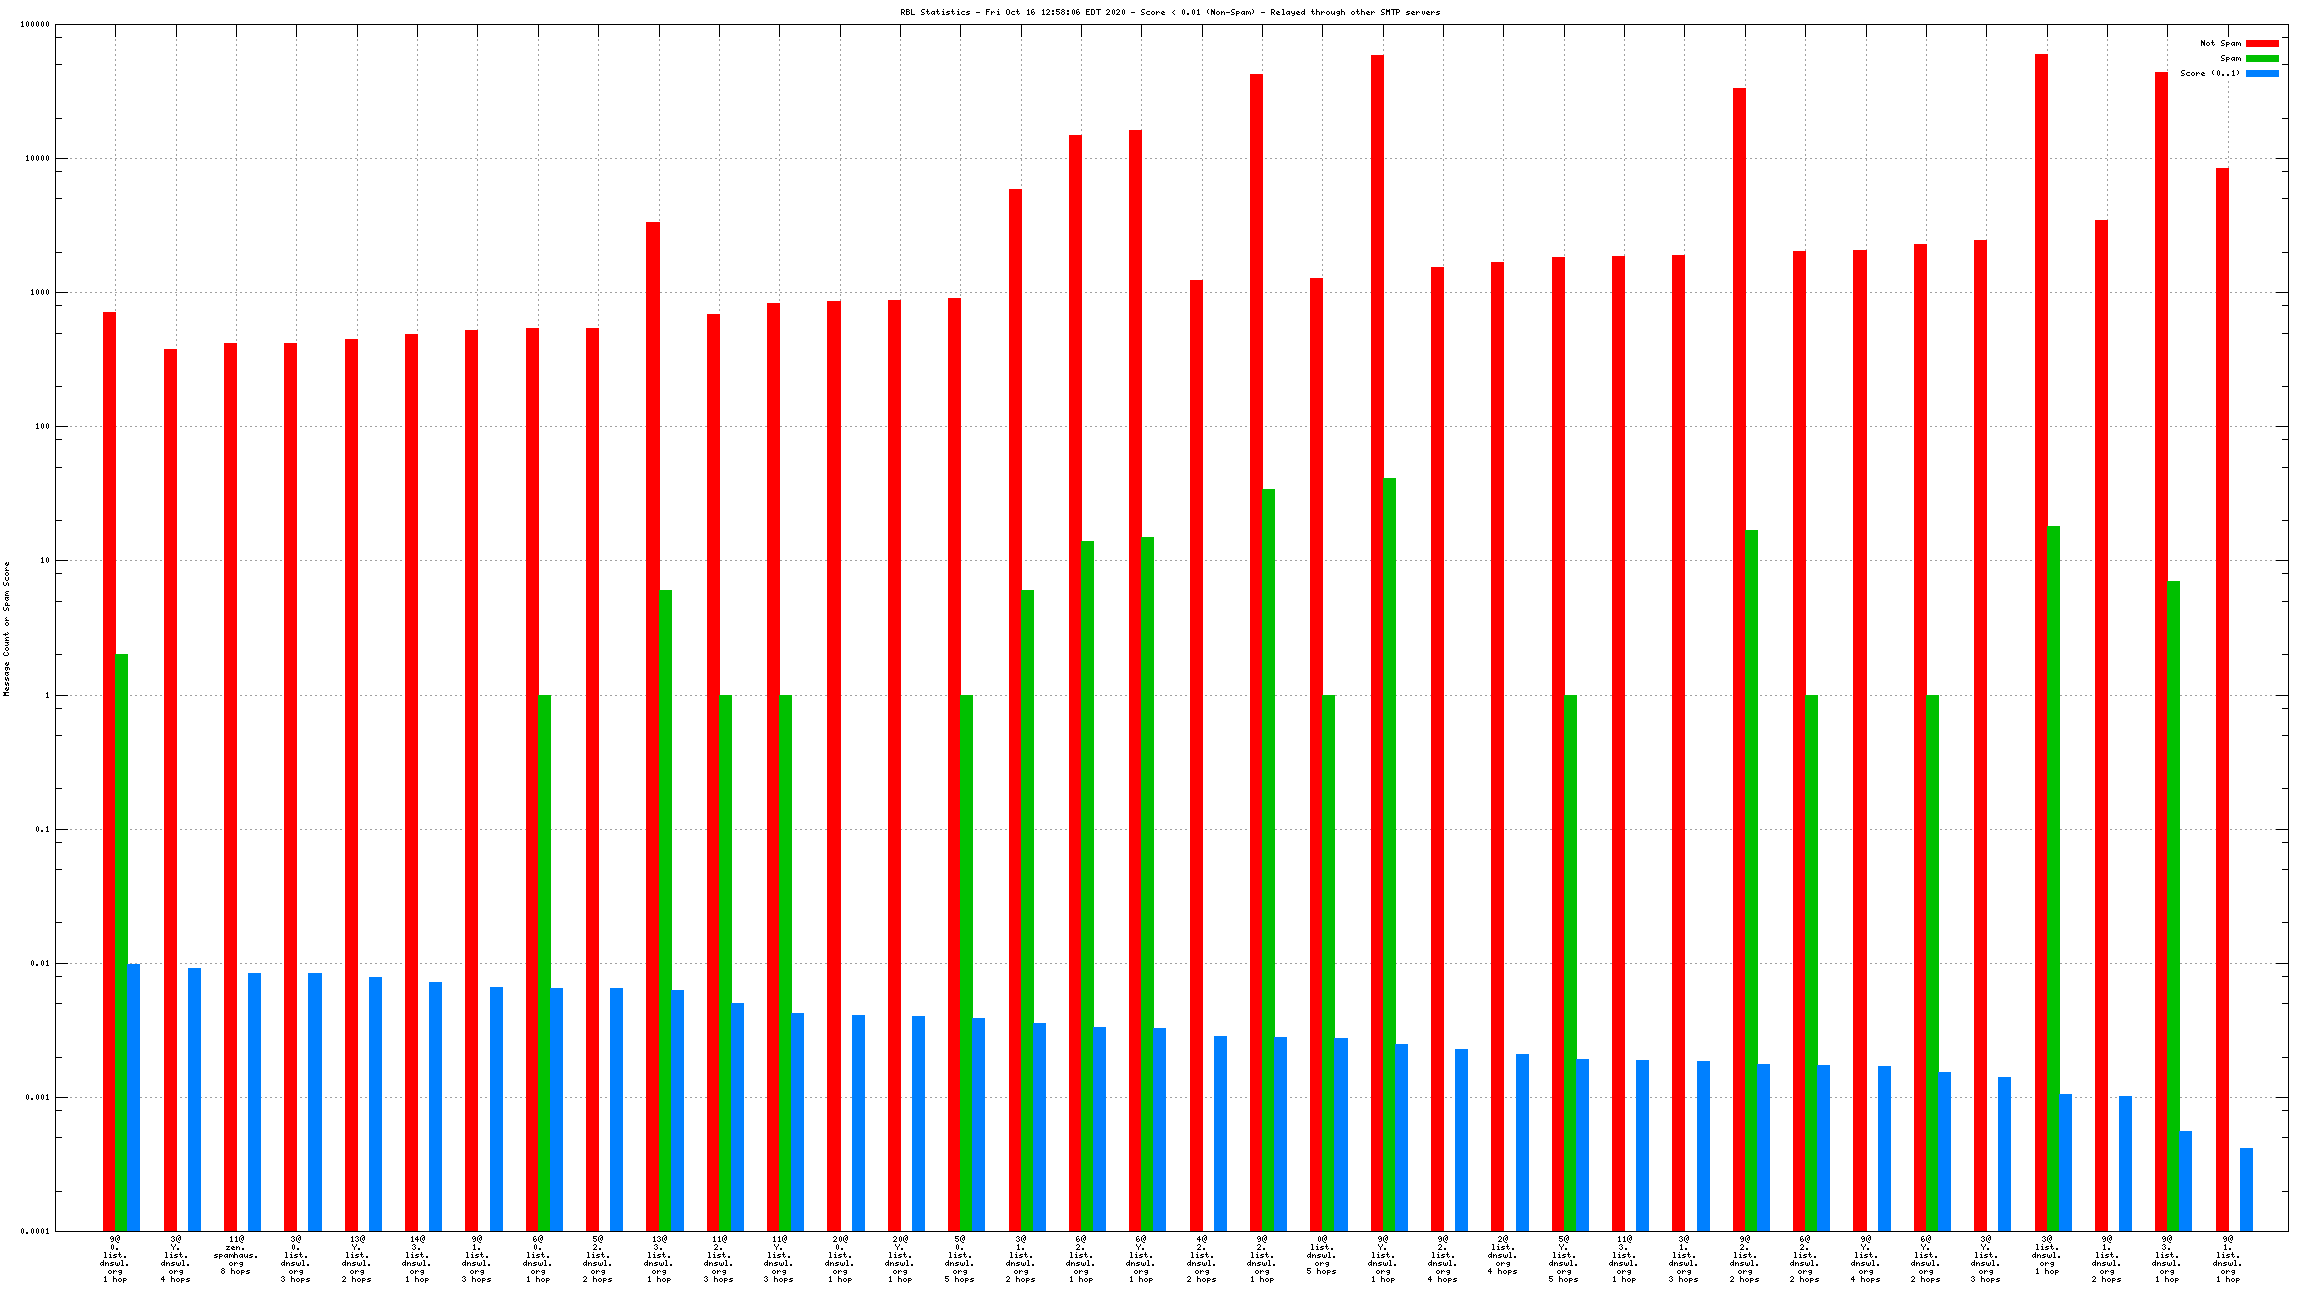Click the 100000 y-axis tick label
This screenshot has height=1296, width=2304.
[x=35, y=25]
